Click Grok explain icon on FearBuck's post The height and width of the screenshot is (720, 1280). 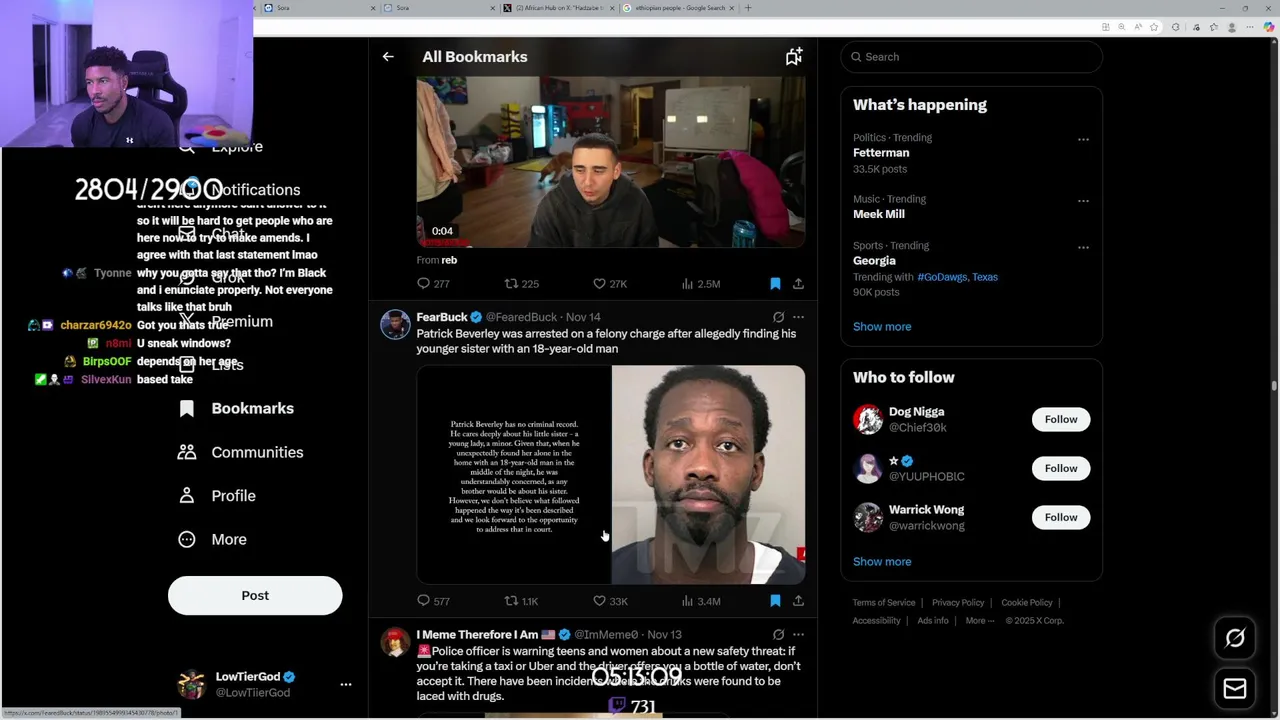pos(778,317)
